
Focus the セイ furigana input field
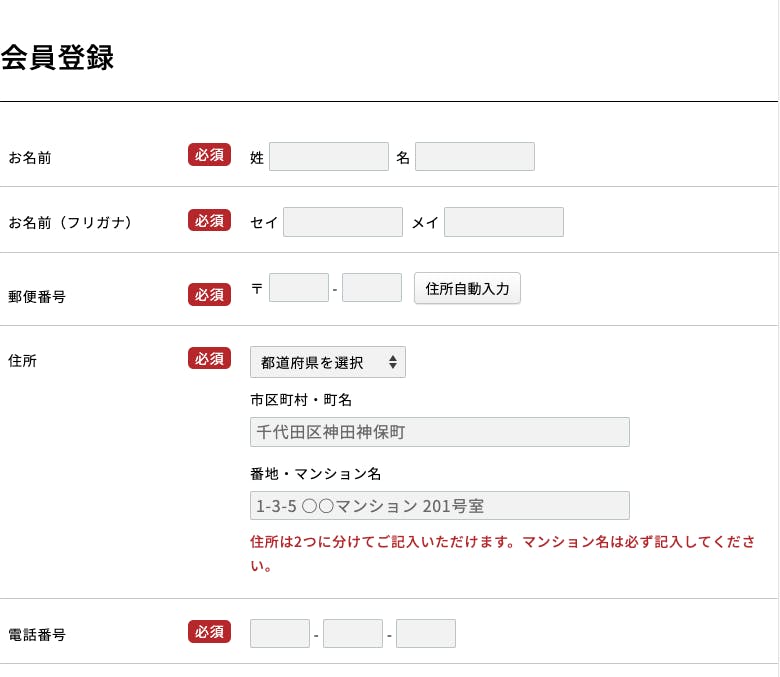342,222
